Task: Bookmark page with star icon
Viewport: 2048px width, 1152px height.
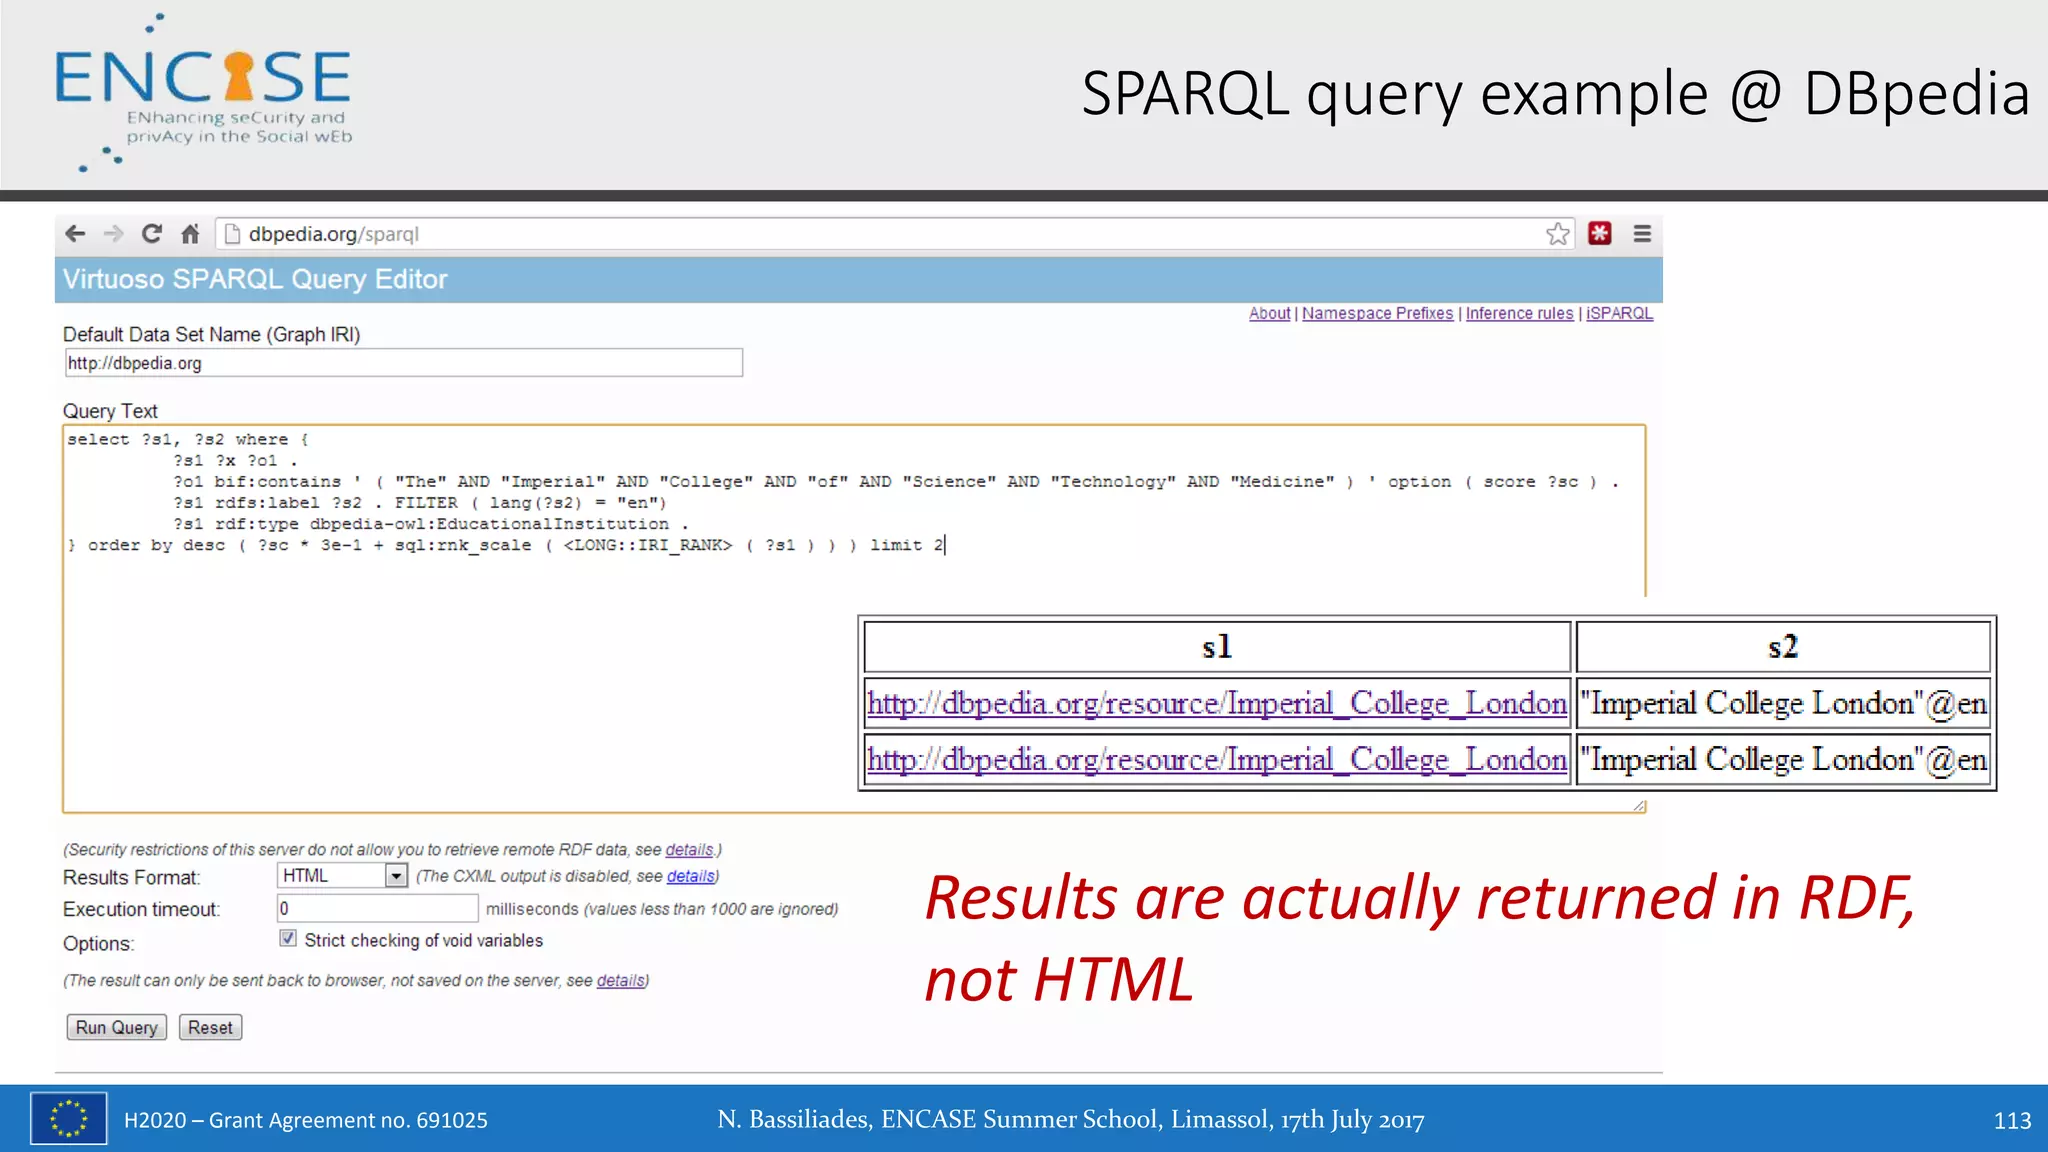Action: (x=1557, y=234)
